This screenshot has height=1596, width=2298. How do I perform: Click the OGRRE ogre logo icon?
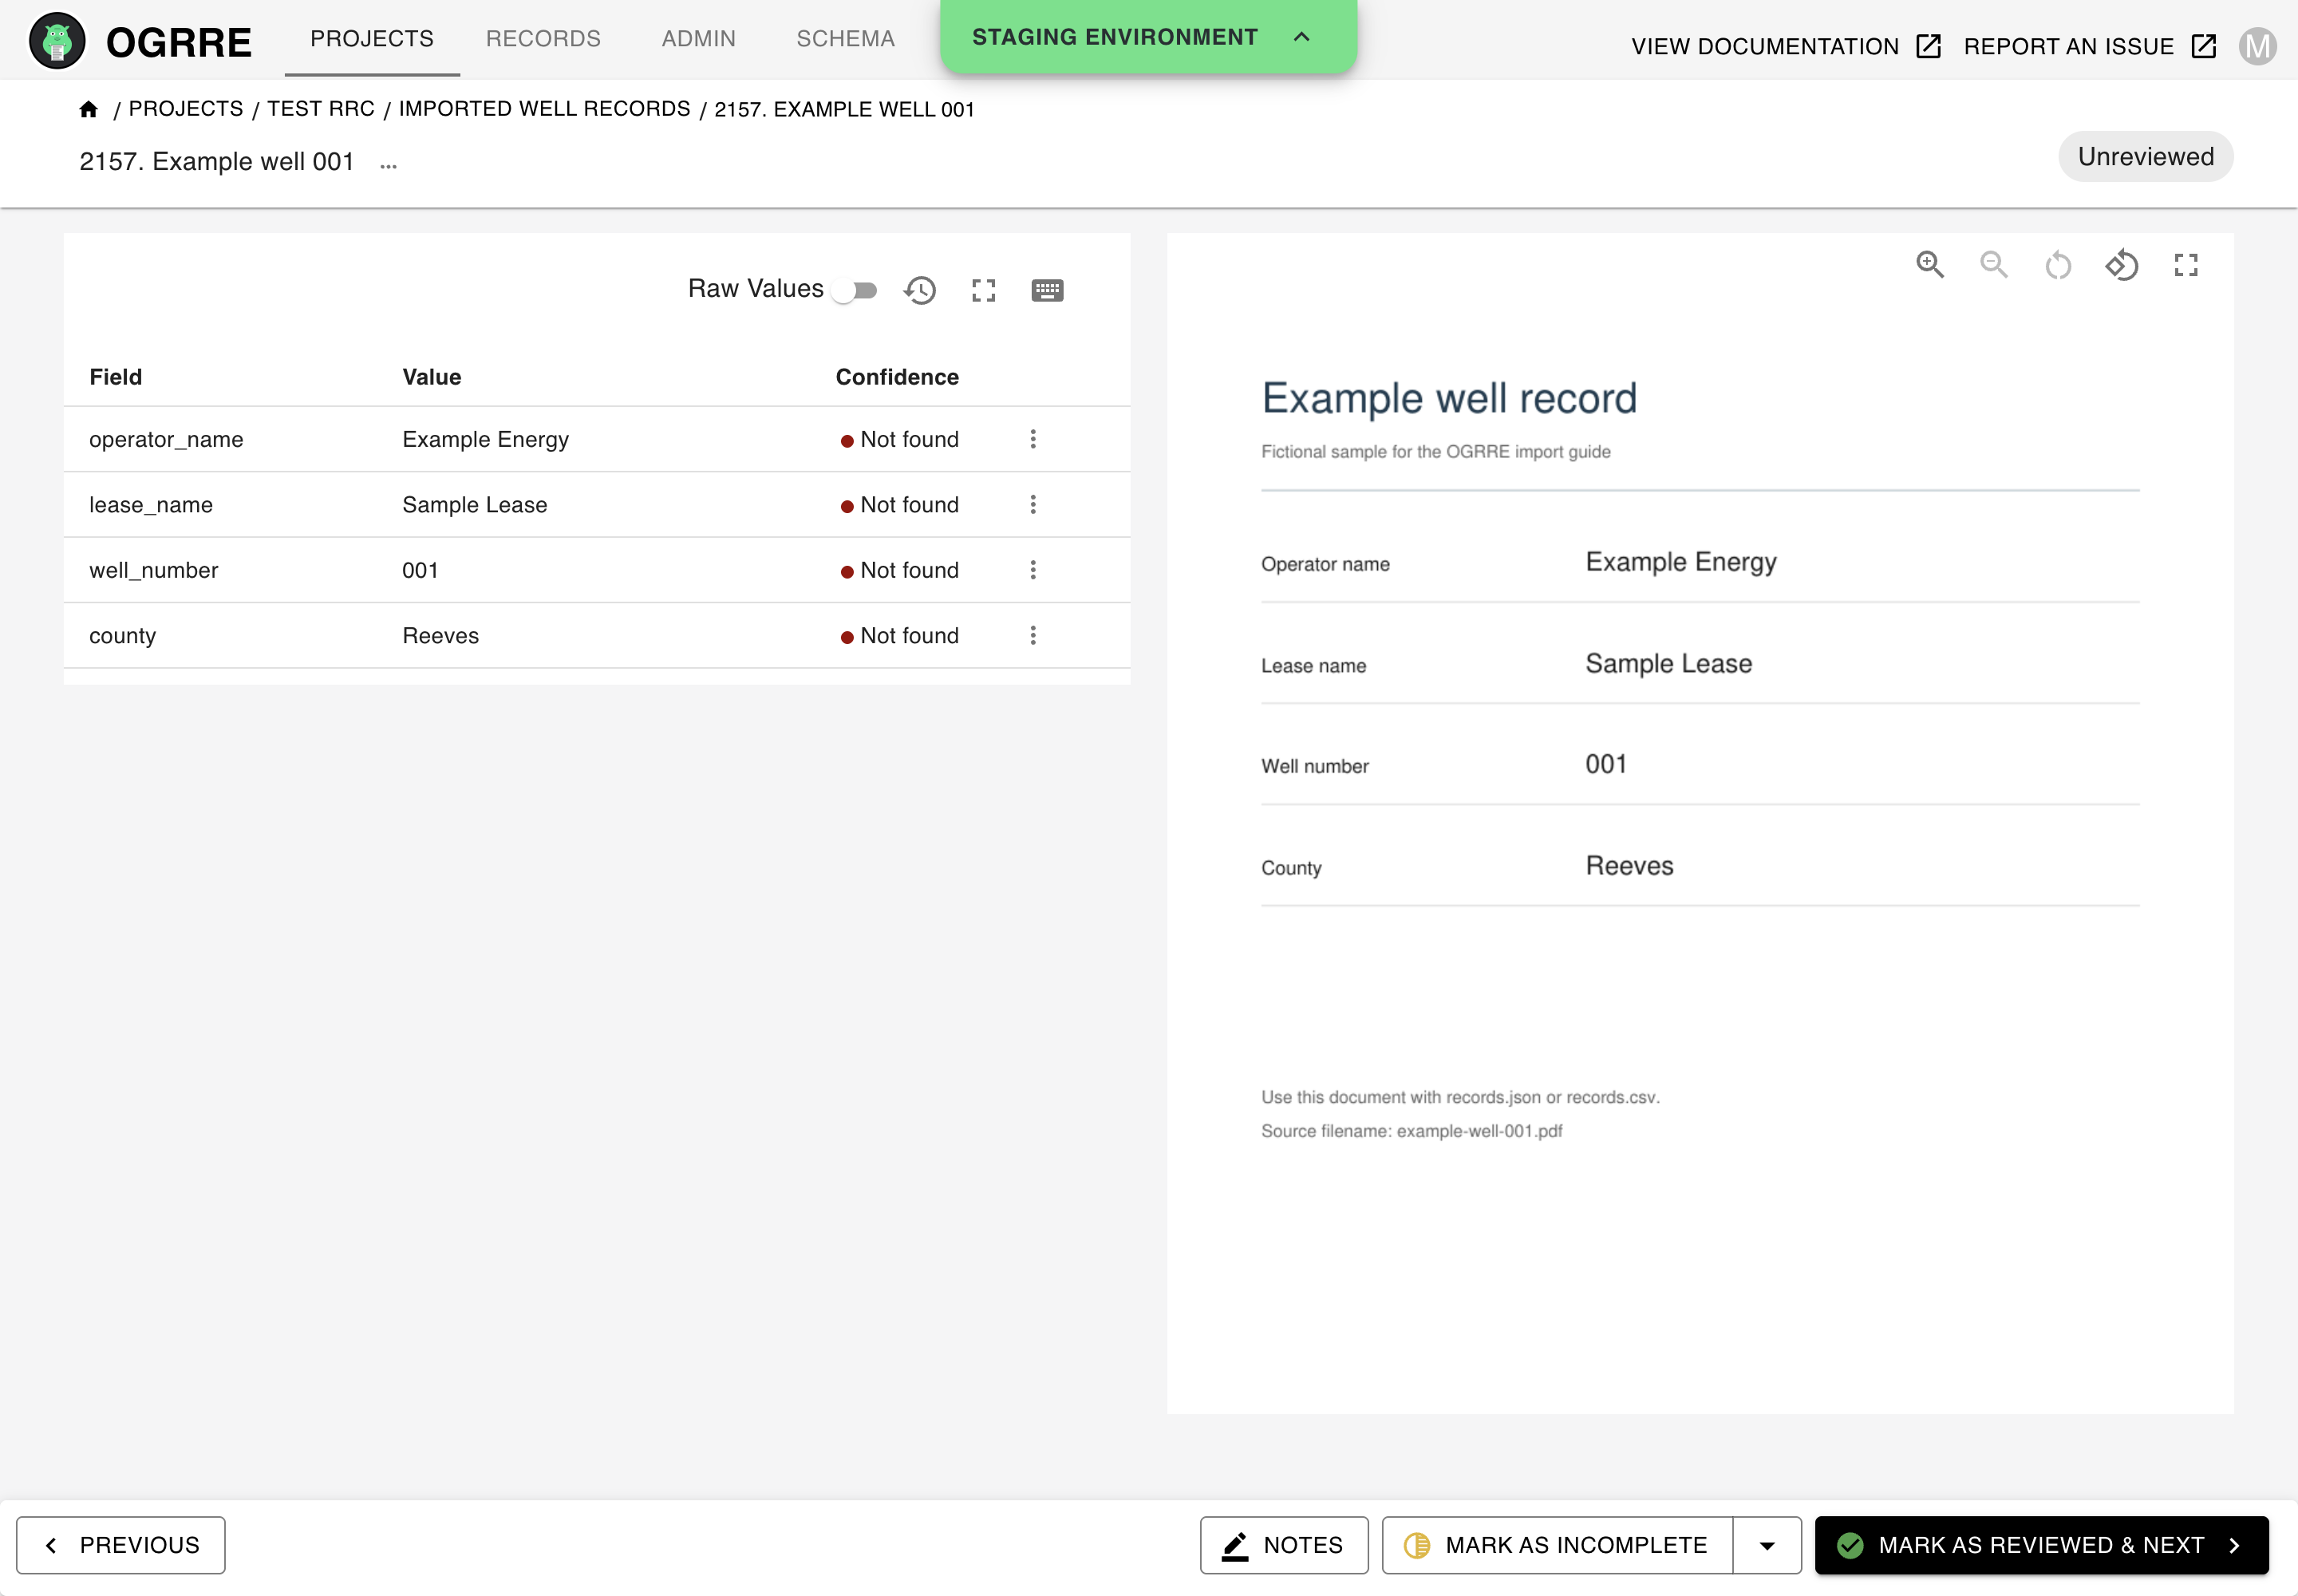click(57, 41)
